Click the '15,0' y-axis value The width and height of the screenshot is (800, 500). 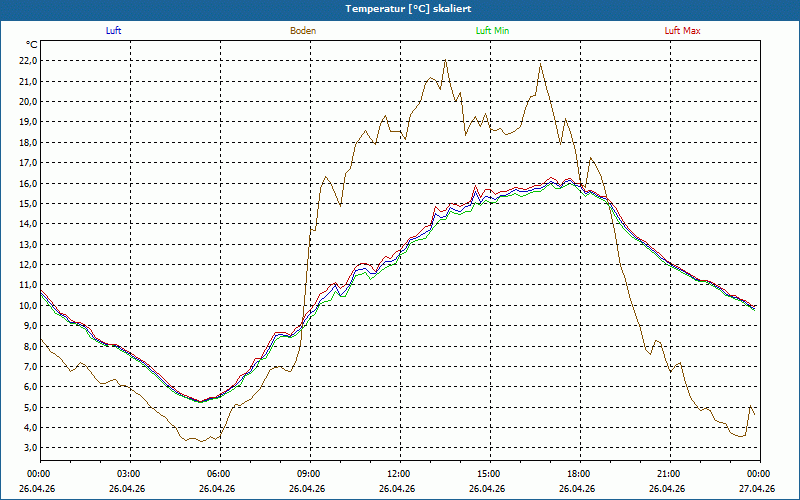tap(29, 204)
